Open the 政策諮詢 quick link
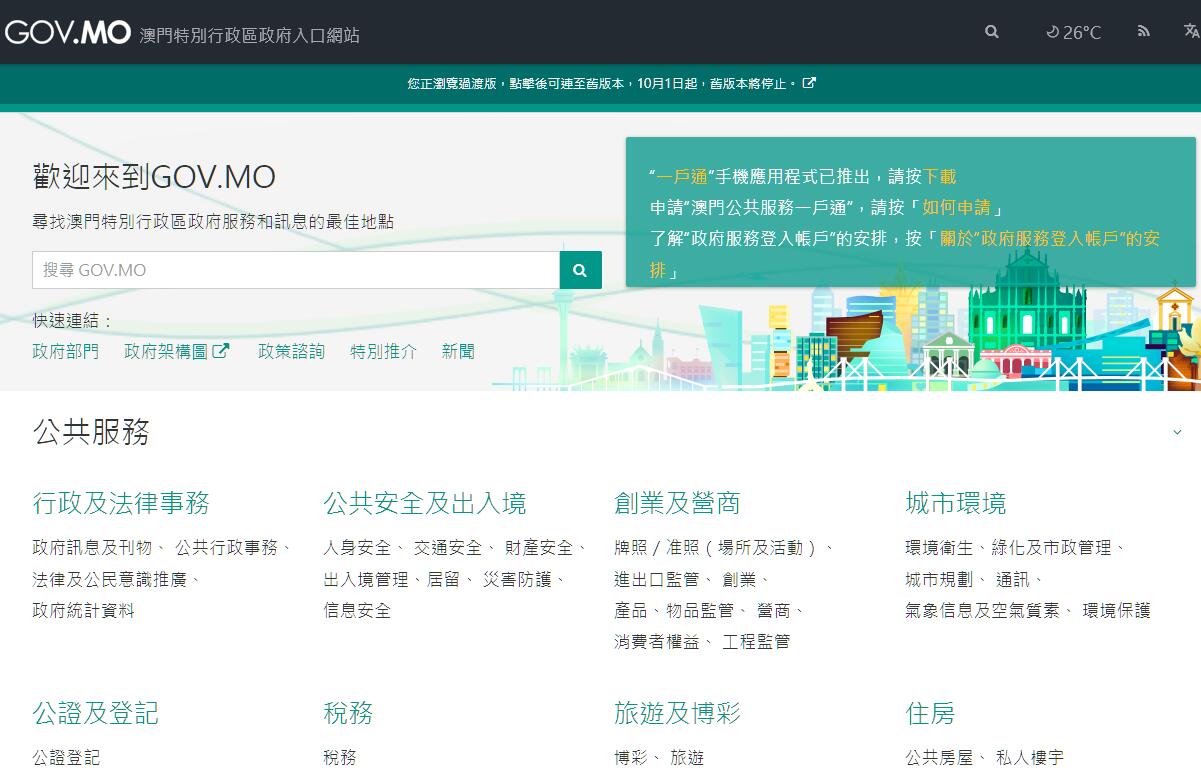 [291, 351]
